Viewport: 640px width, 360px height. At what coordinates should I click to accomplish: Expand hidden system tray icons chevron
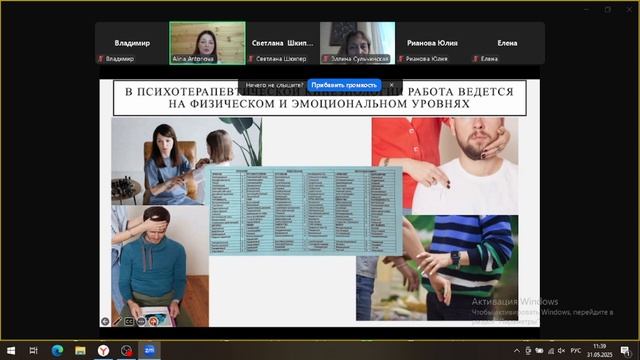click(516, 351)
